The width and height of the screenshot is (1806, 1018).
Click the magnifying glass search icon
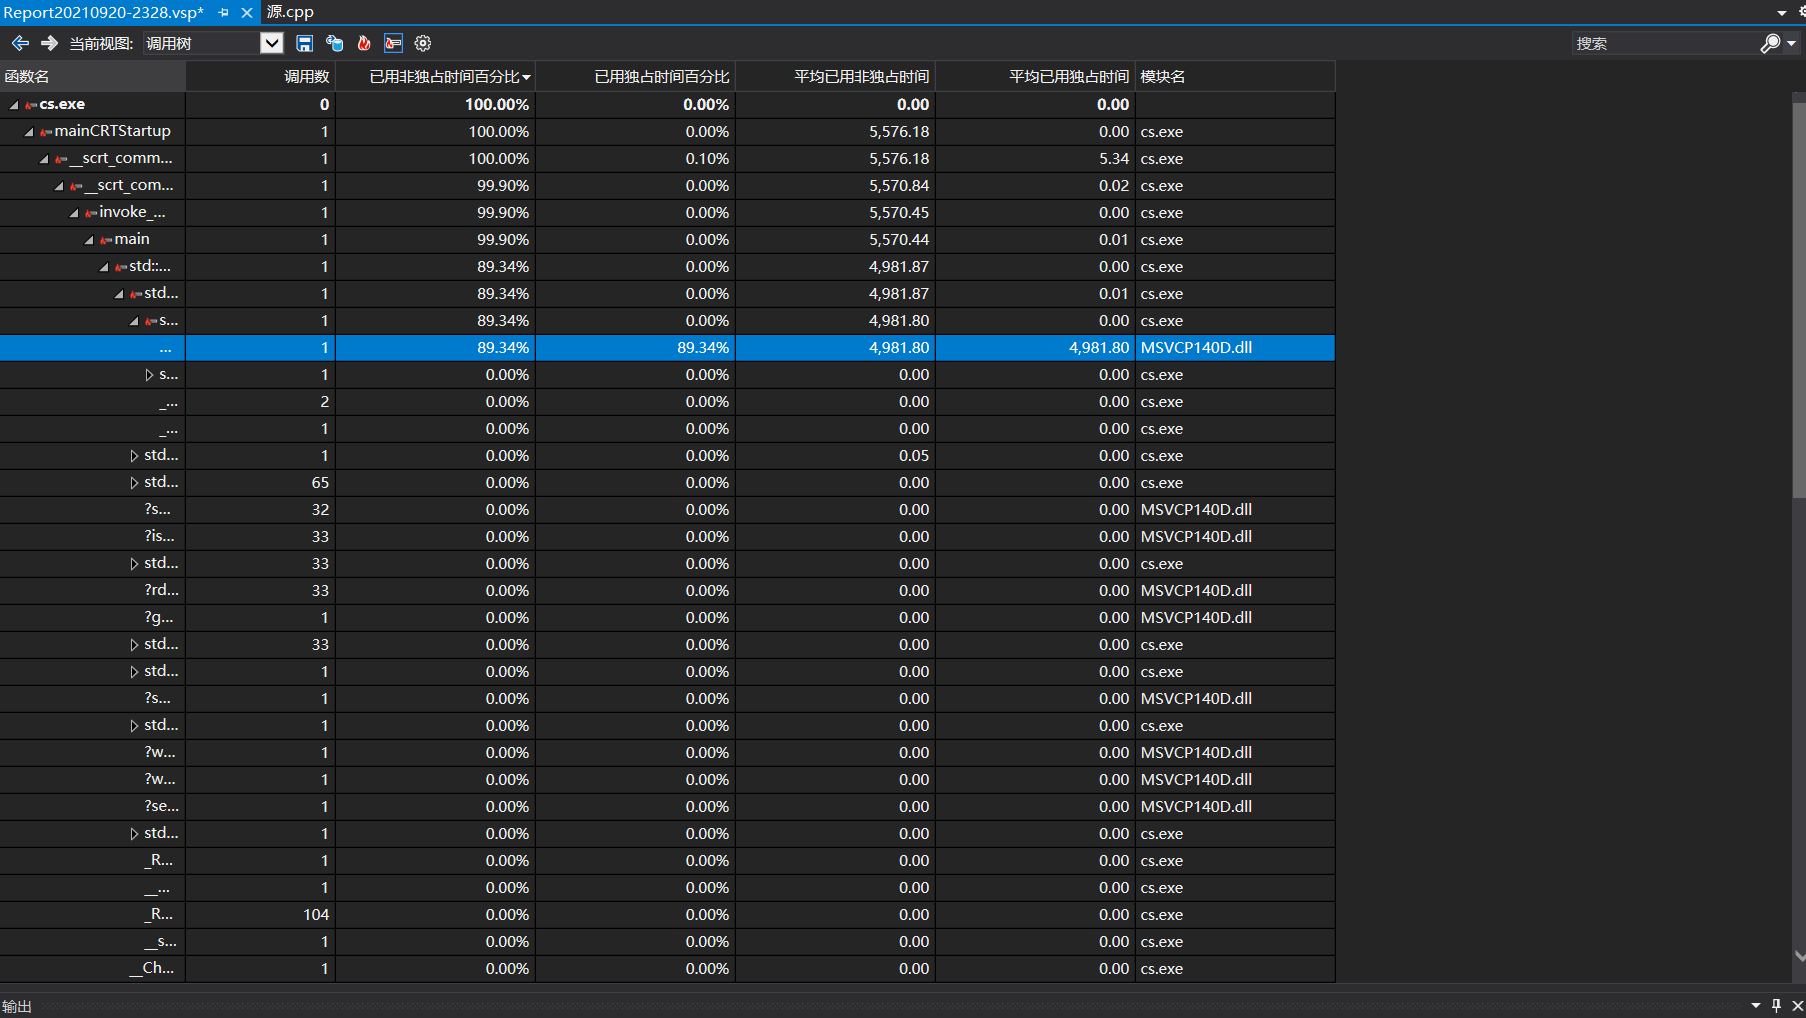click(x=1770, y=43)
